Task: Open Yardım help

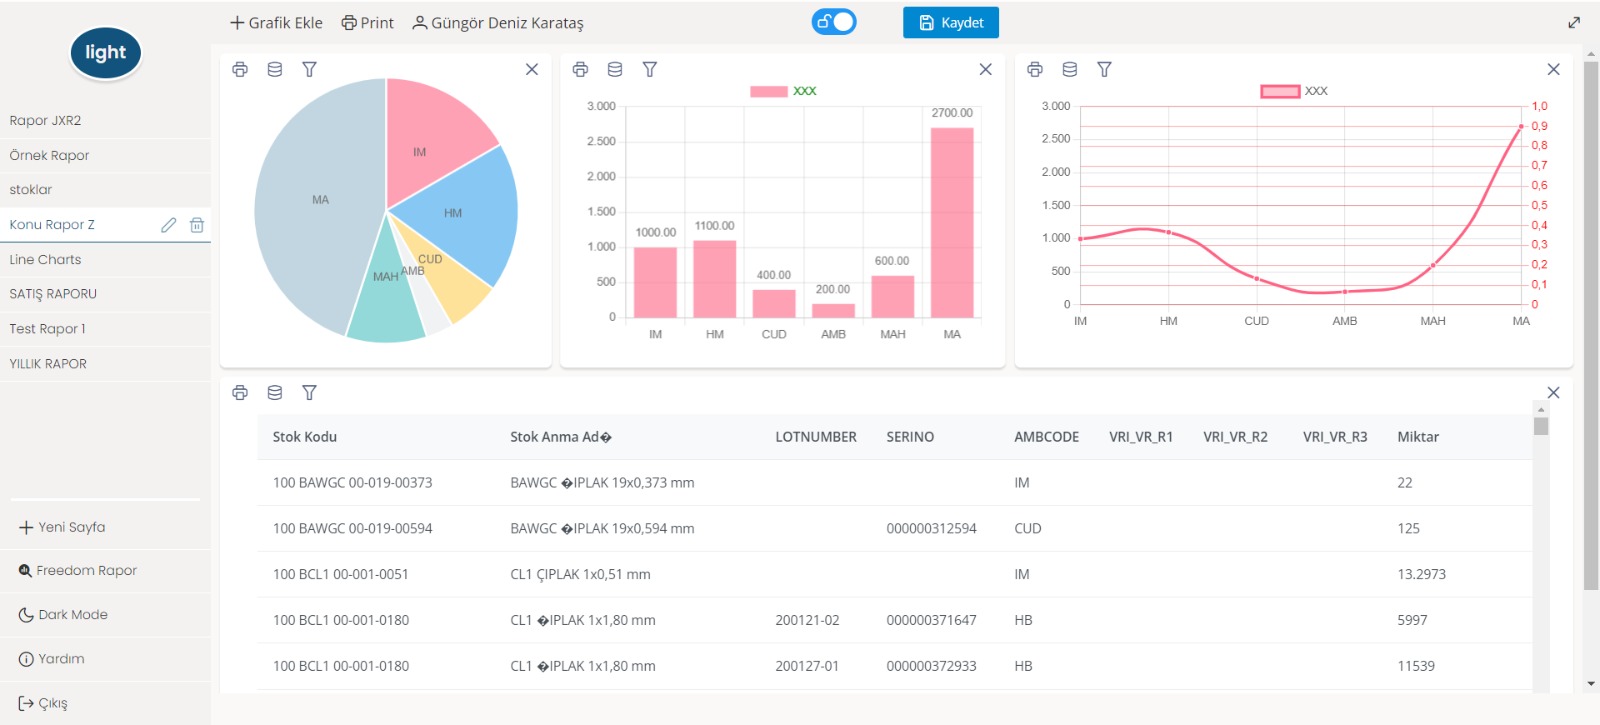Action: (x=52, y=658)
